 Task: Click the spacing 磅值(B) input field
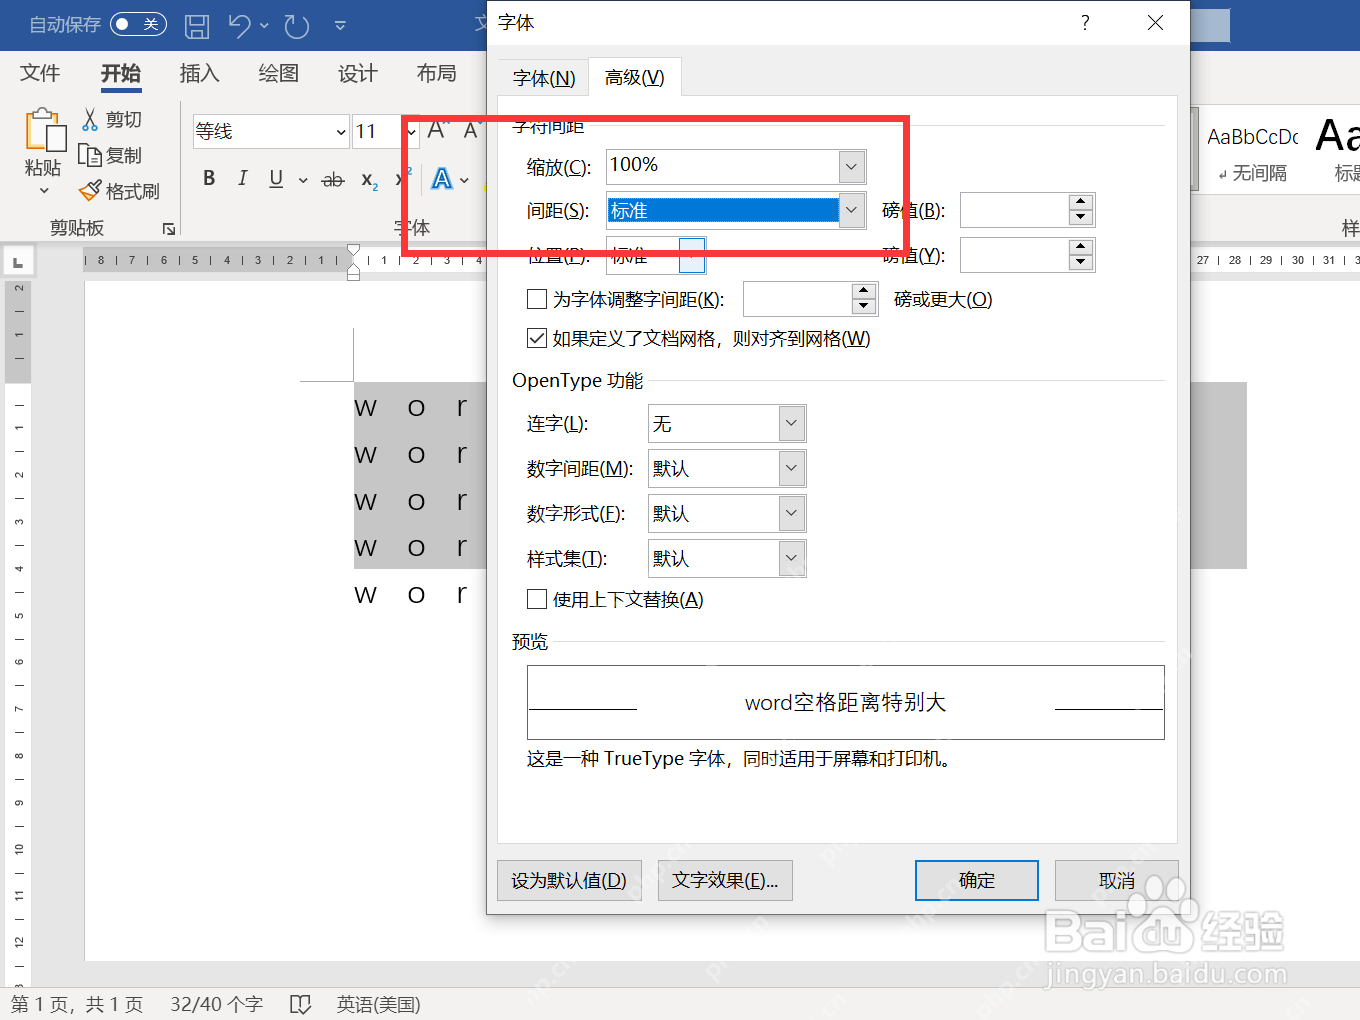(x=1014, y=210)
